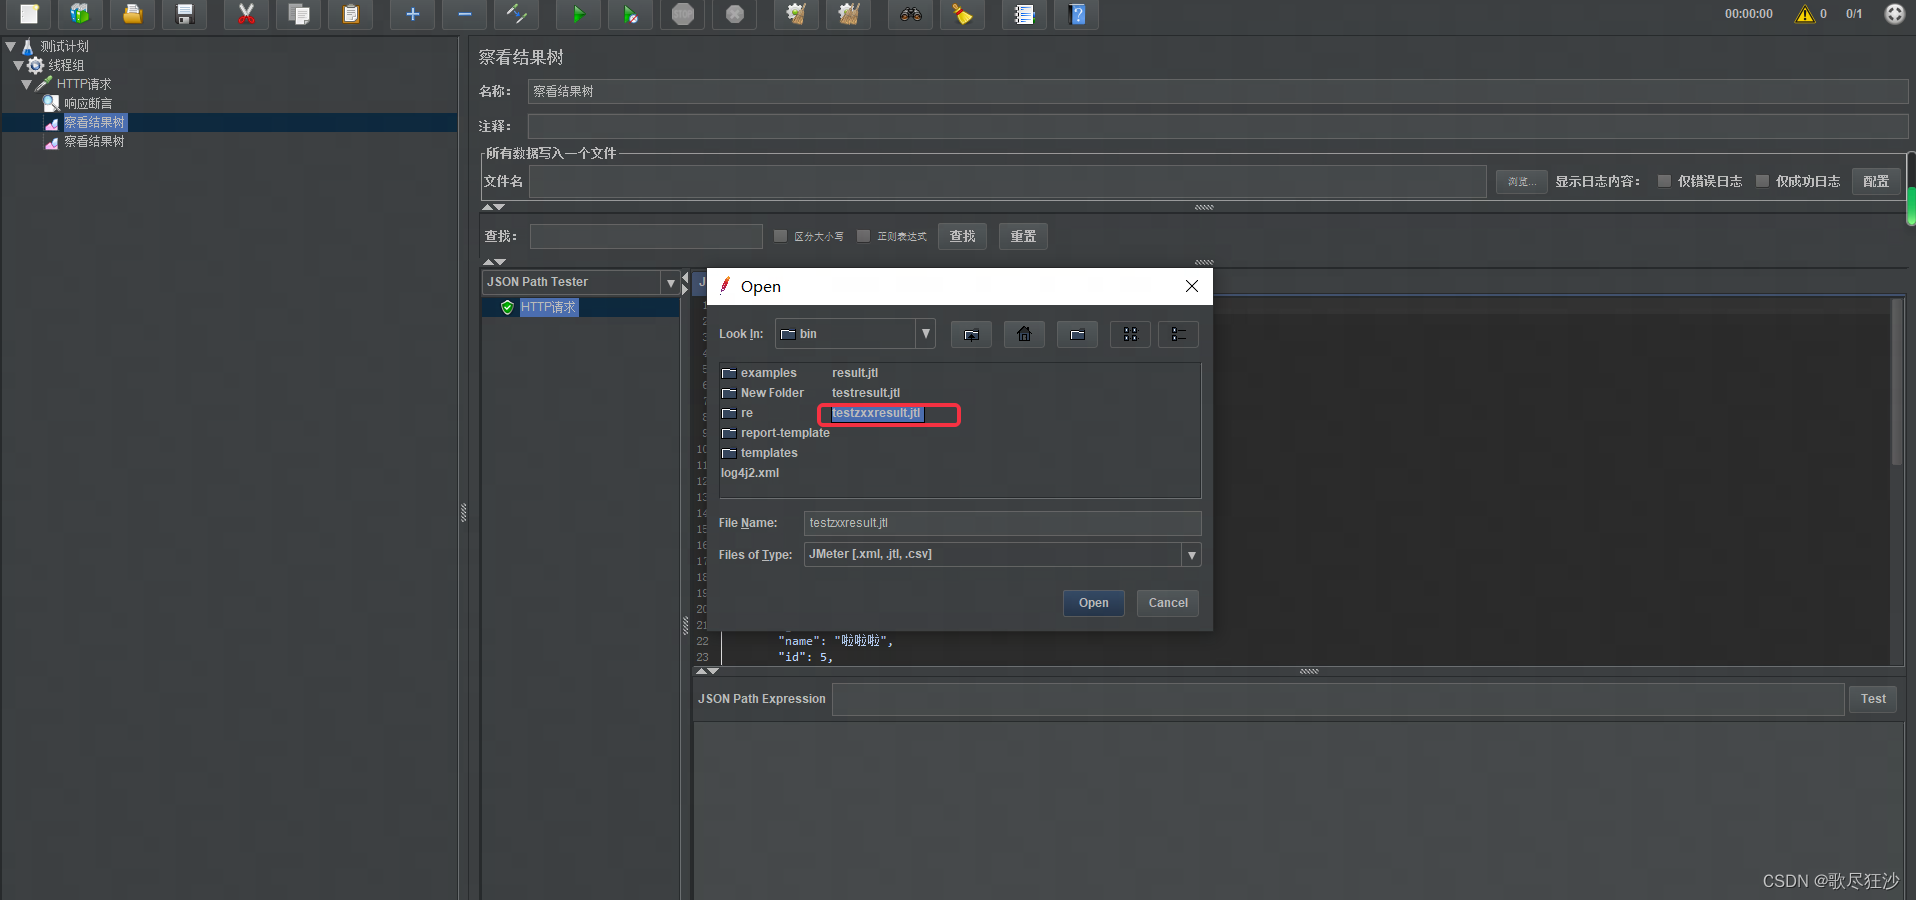Open the JSON Path Tester renderer dropdown
The height and width of the screenshot is (900, 1916).
pos(670,283)
